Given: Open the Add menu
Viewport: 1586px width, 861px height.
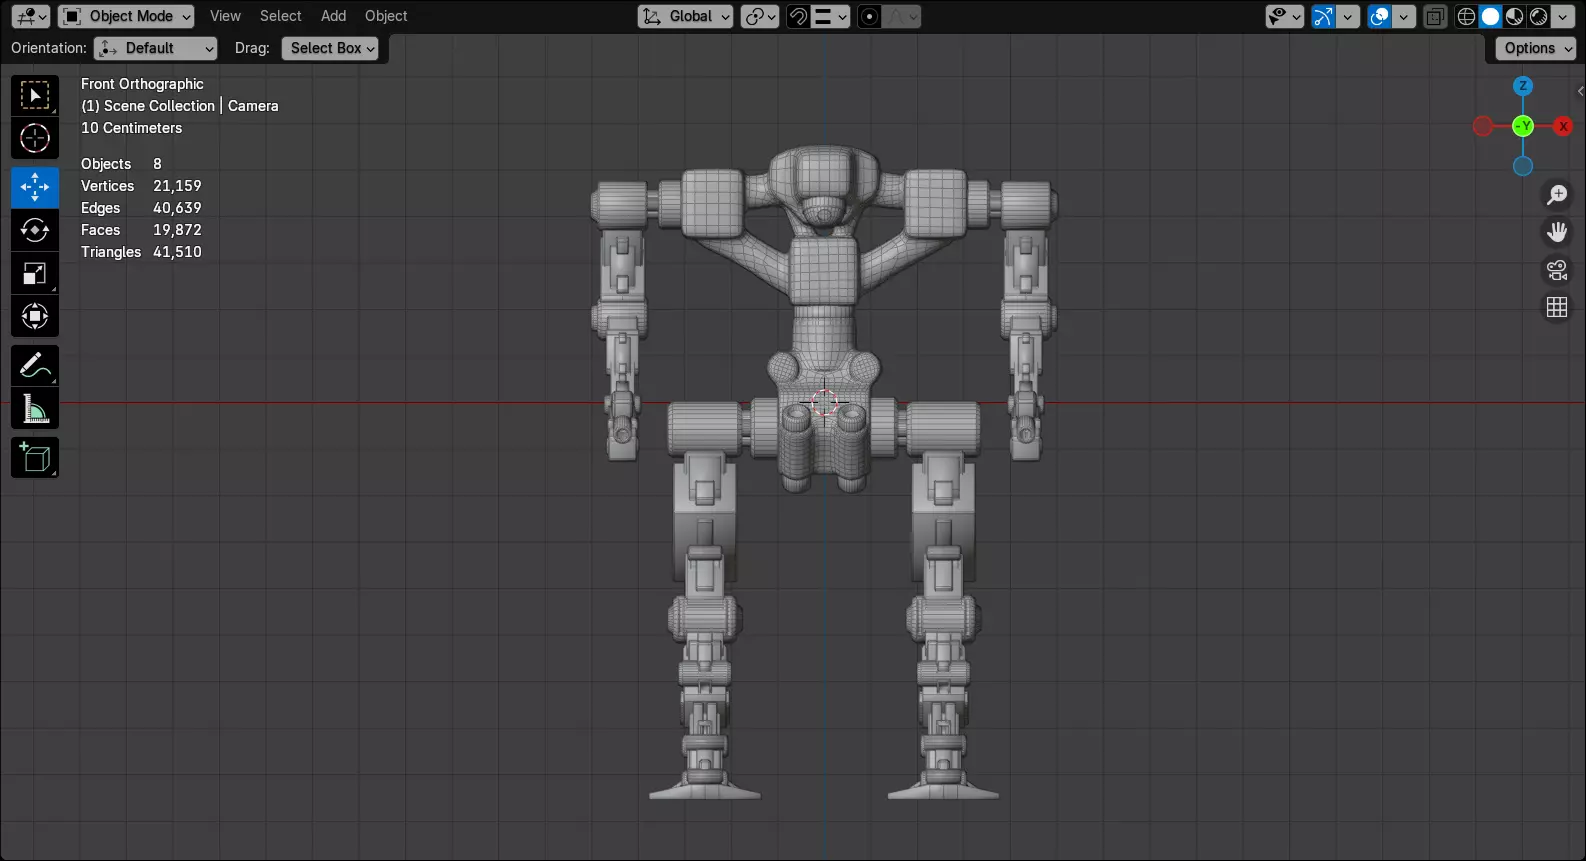Looking at the screenshot, I should [x=333, y=16].
